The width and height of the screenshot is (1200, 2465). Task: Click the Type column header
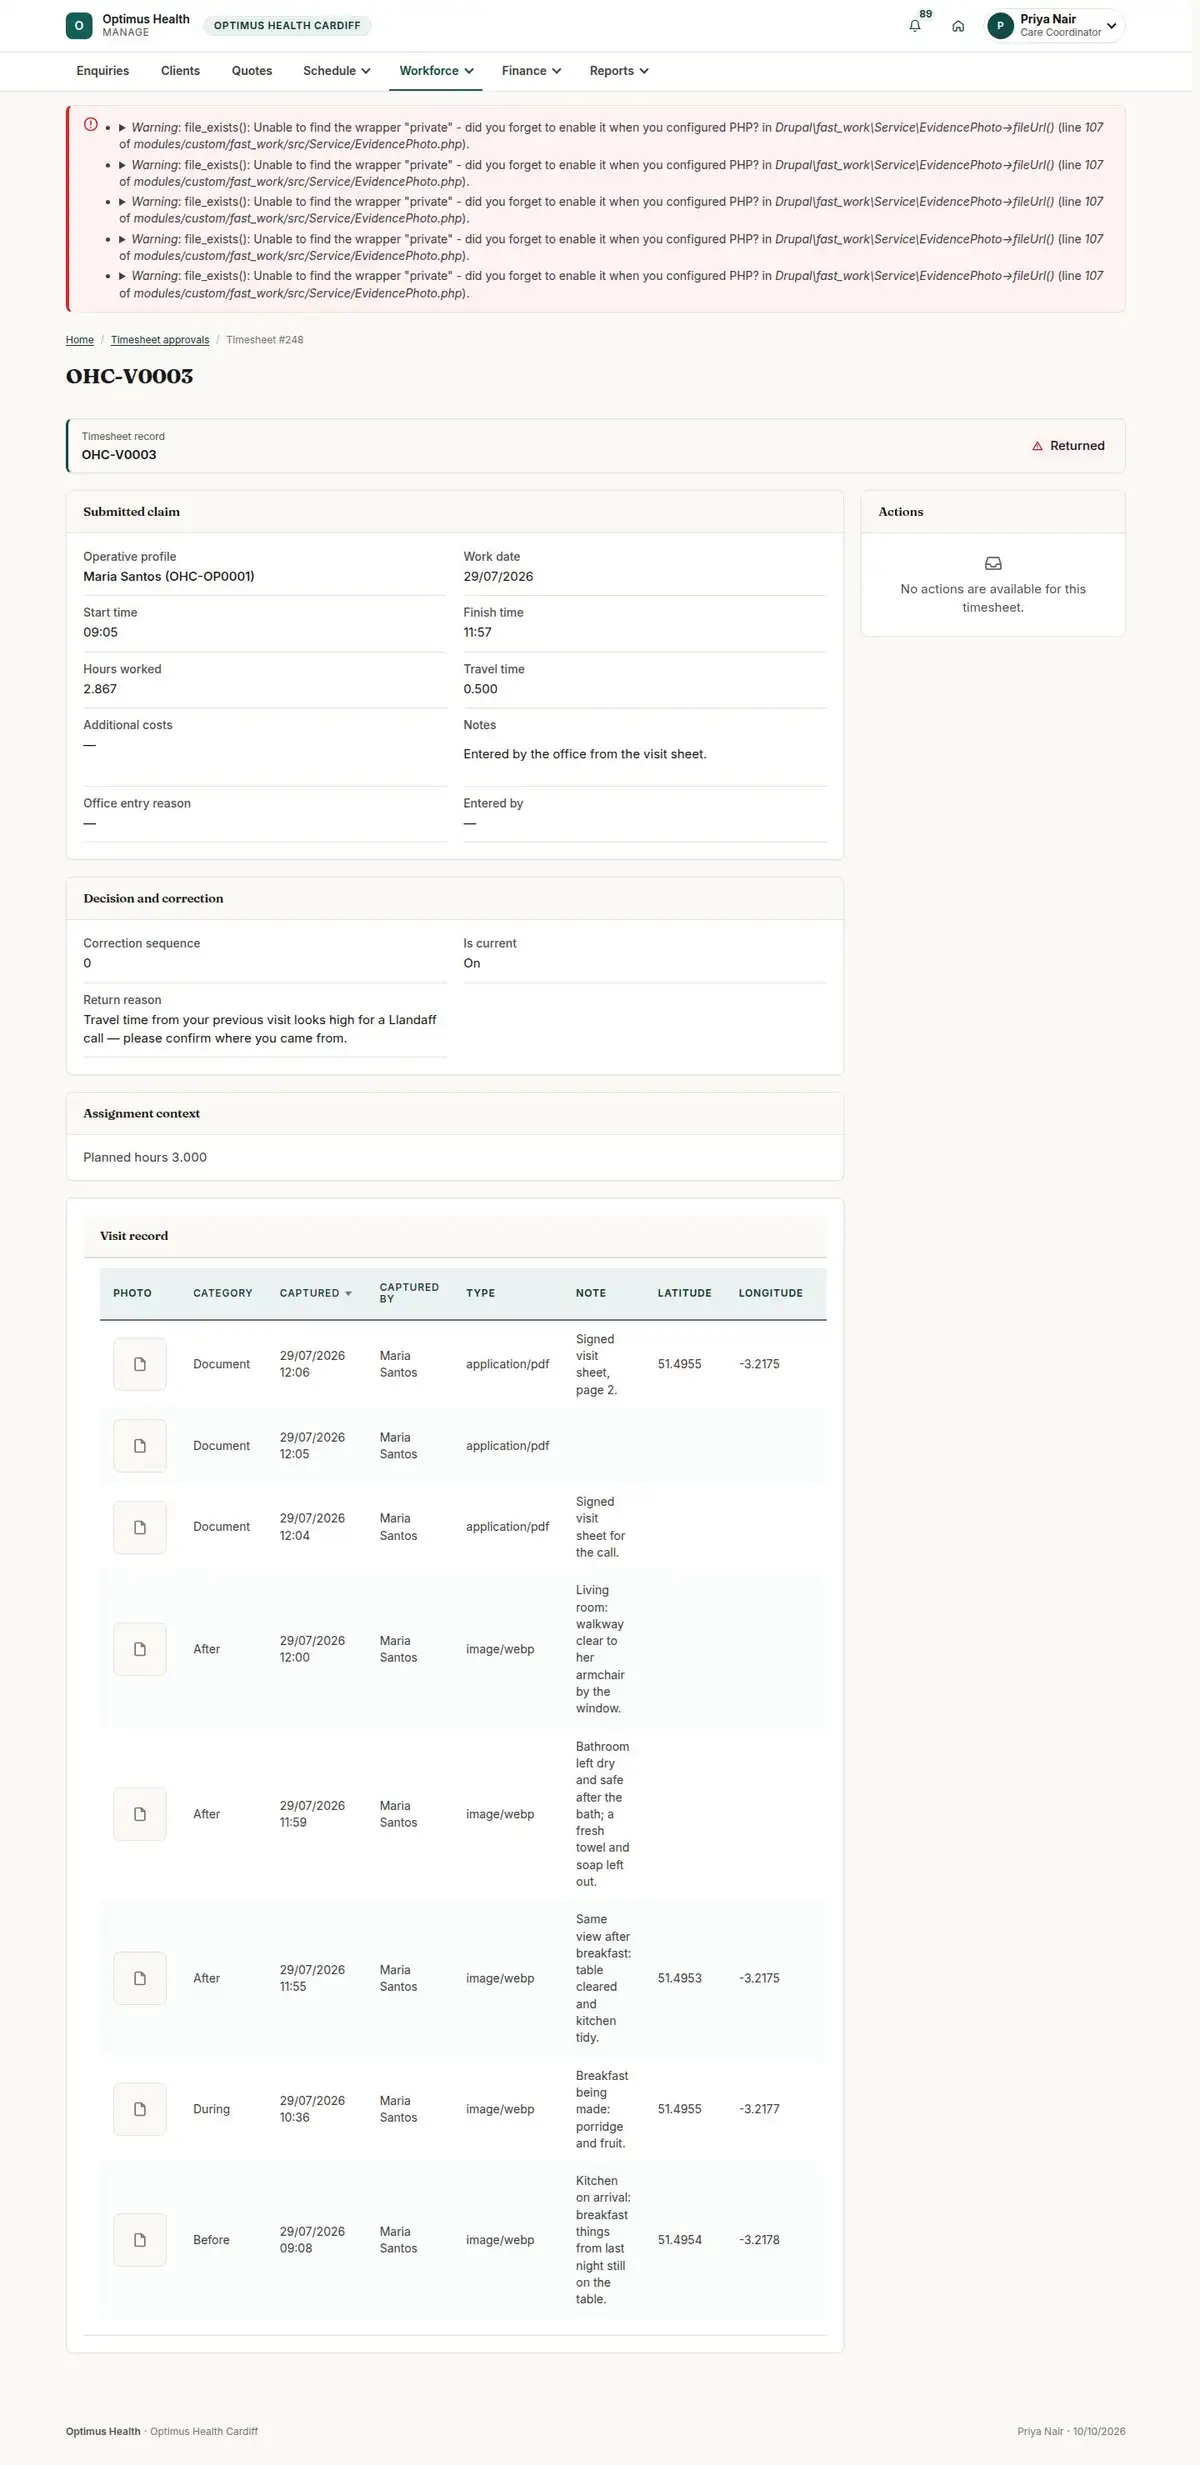[481, 1293]
